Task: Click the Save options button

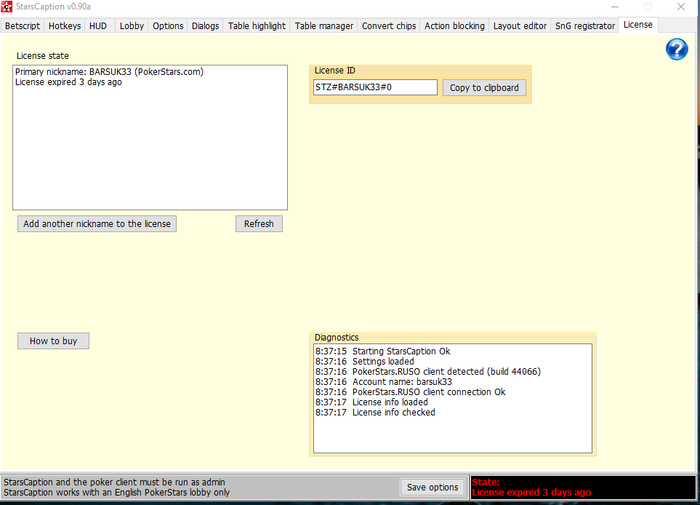Action: coord(433,487)
